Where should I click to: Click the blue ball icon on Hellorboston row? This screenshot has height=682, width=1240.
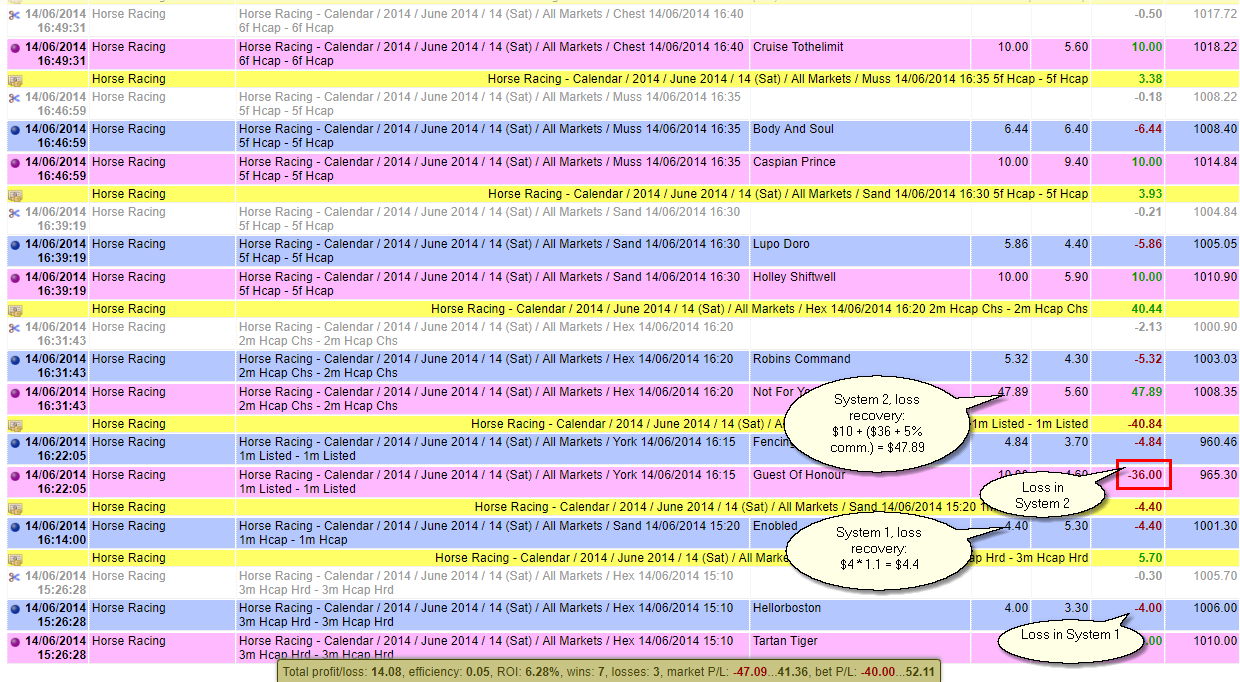pos(14,608)
